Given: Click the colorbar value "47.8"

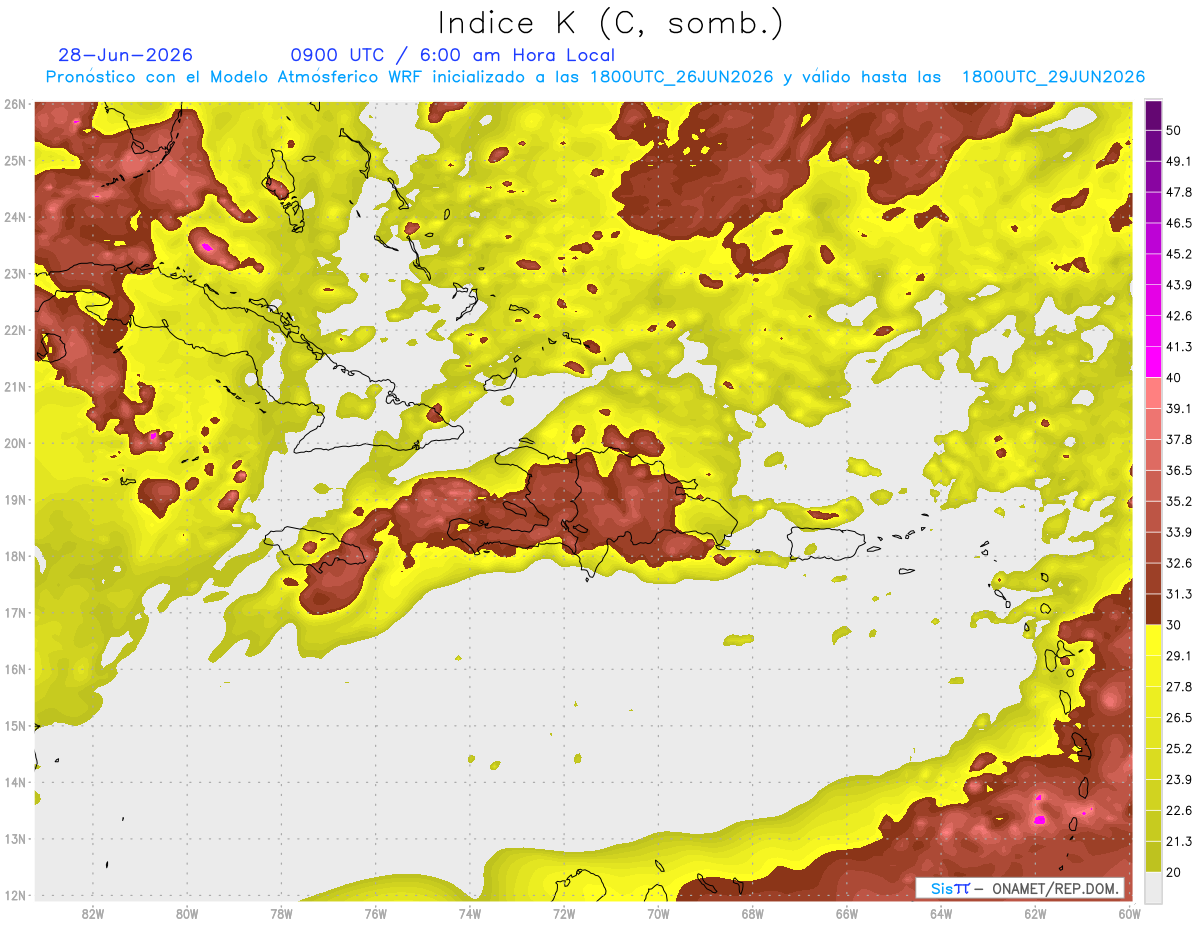Looking at the screenshot, I should pyautogui.click(x=1179, y=192).
